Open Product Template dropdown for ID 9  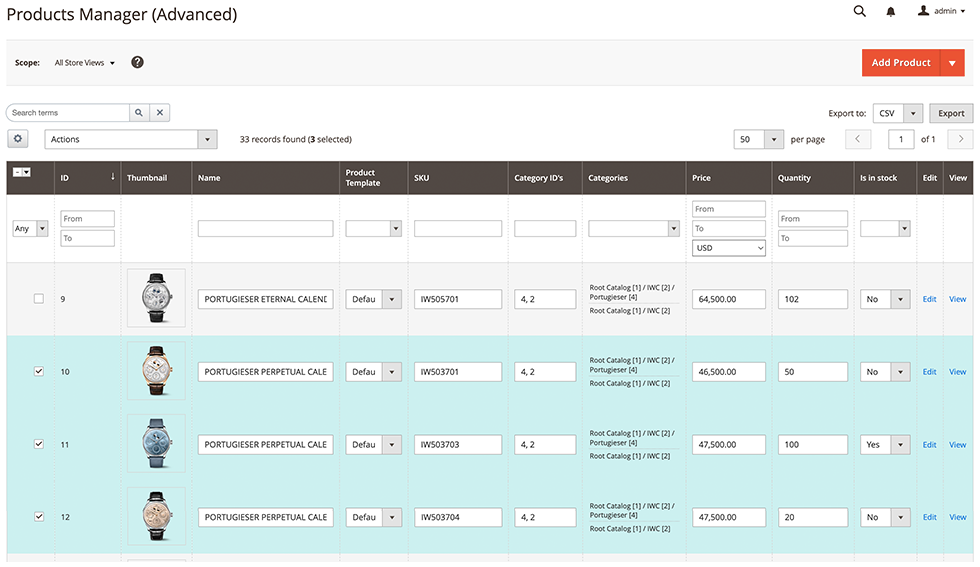pos(374,299)
